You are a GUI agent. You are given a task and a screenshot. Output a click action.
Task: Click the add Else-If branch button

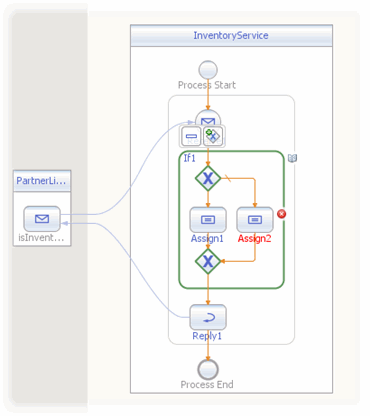click(x=213, y=136)
